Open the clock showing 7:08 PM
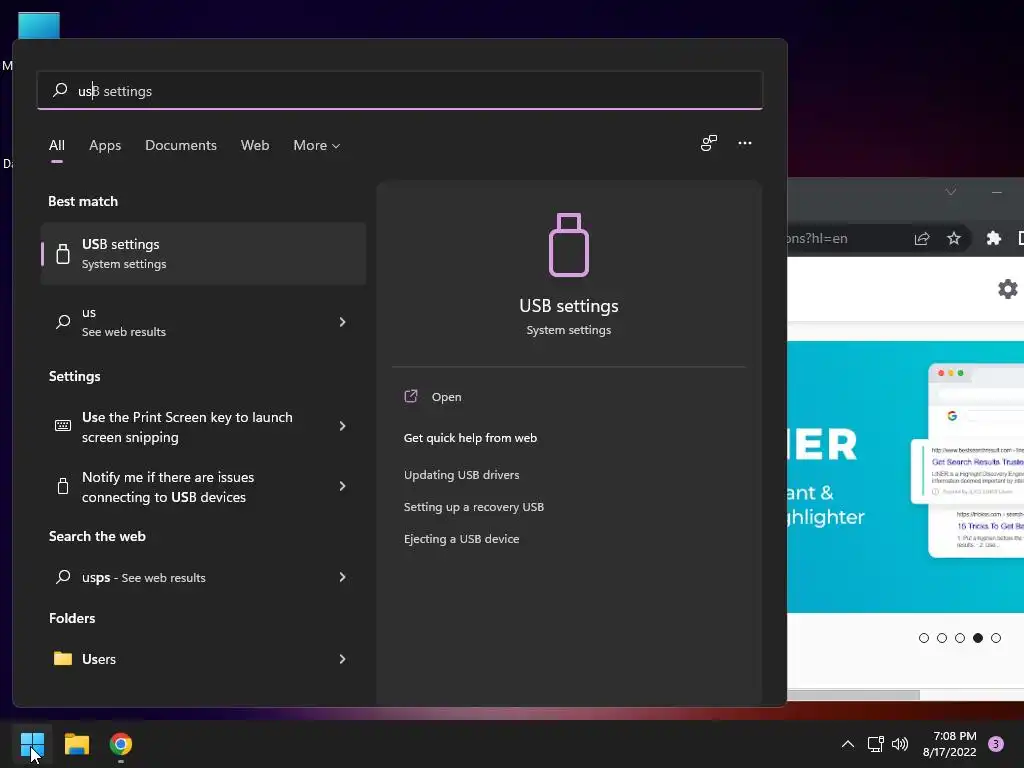The image size is (1024, 768). click(x=949, y=744)
